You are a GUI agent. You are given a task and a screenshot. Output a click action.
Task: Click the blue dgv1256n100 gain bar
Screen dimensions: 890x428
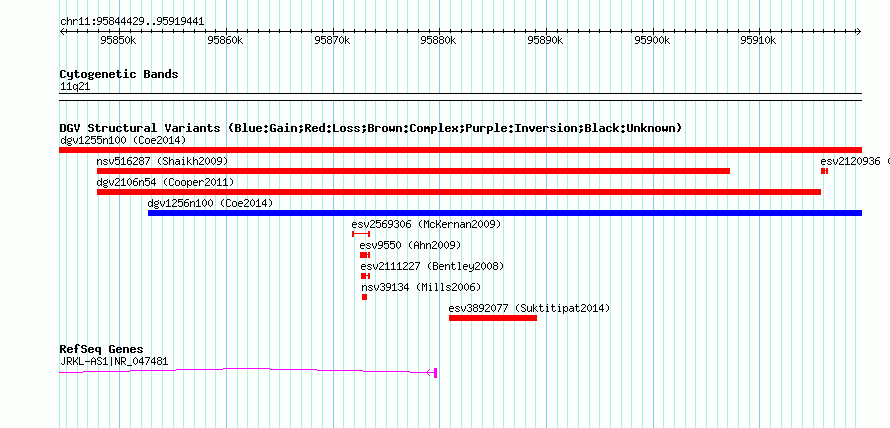(505, 213)
